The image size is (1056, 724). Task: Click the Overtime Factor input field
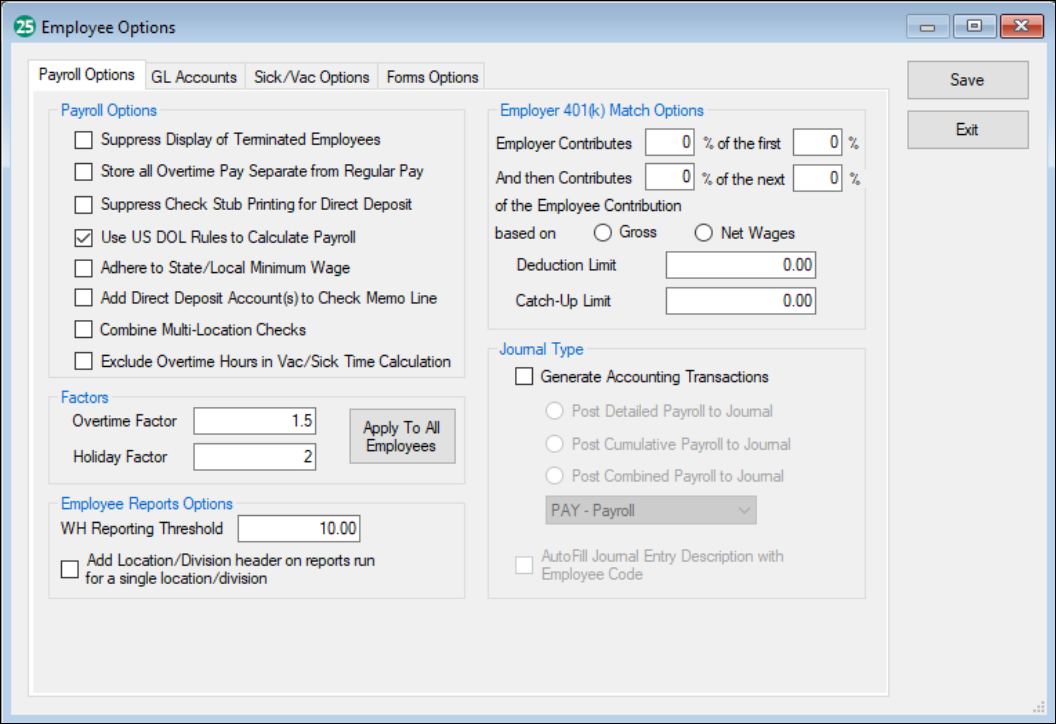click(254, 421)
